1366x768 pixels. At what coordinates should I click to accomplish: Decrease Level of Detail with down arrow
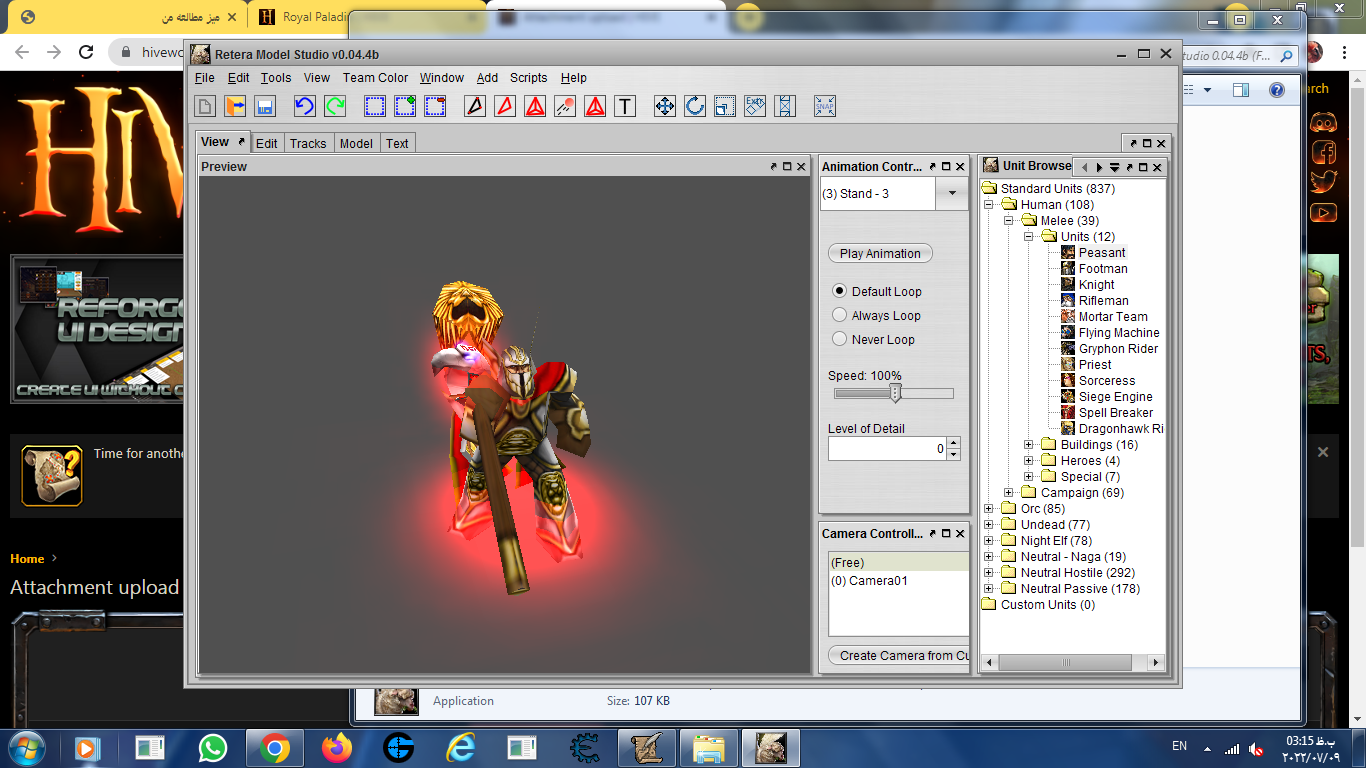953,455
